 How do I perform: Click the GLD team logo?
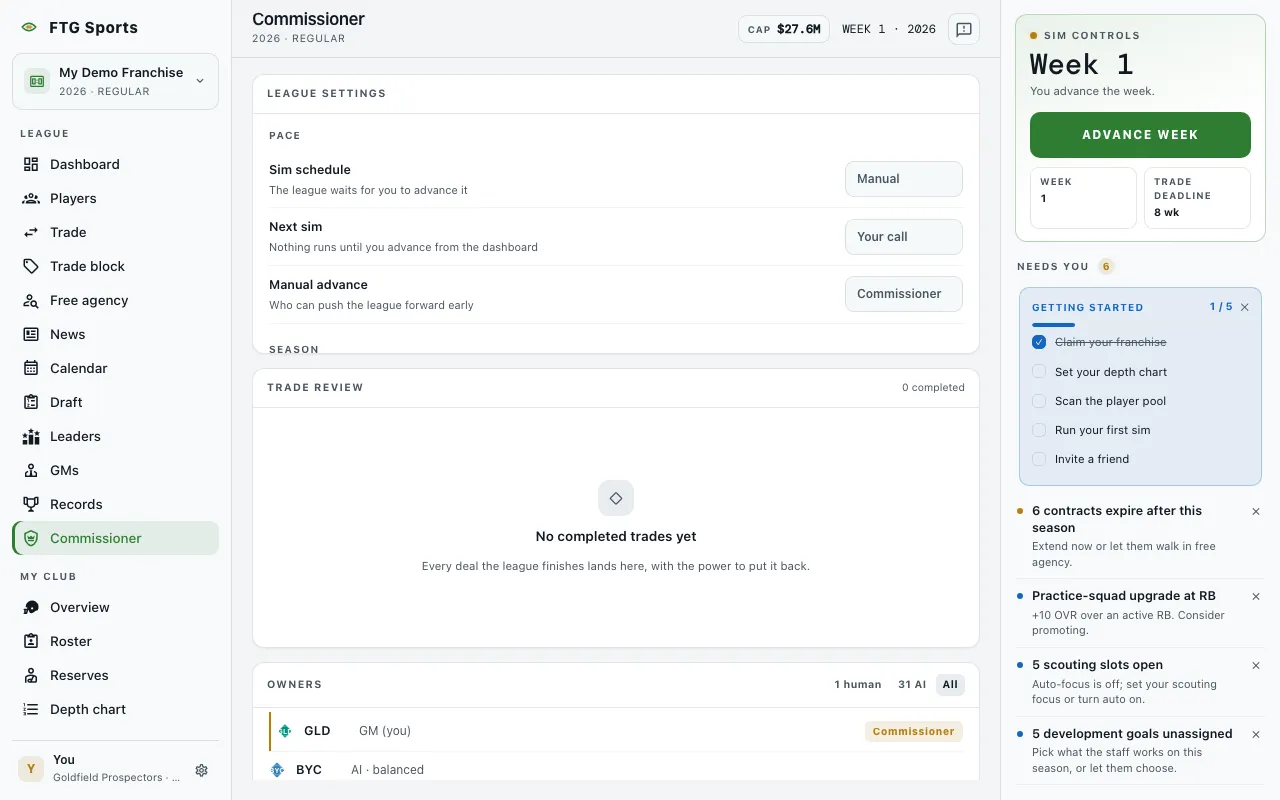(285, 731)
